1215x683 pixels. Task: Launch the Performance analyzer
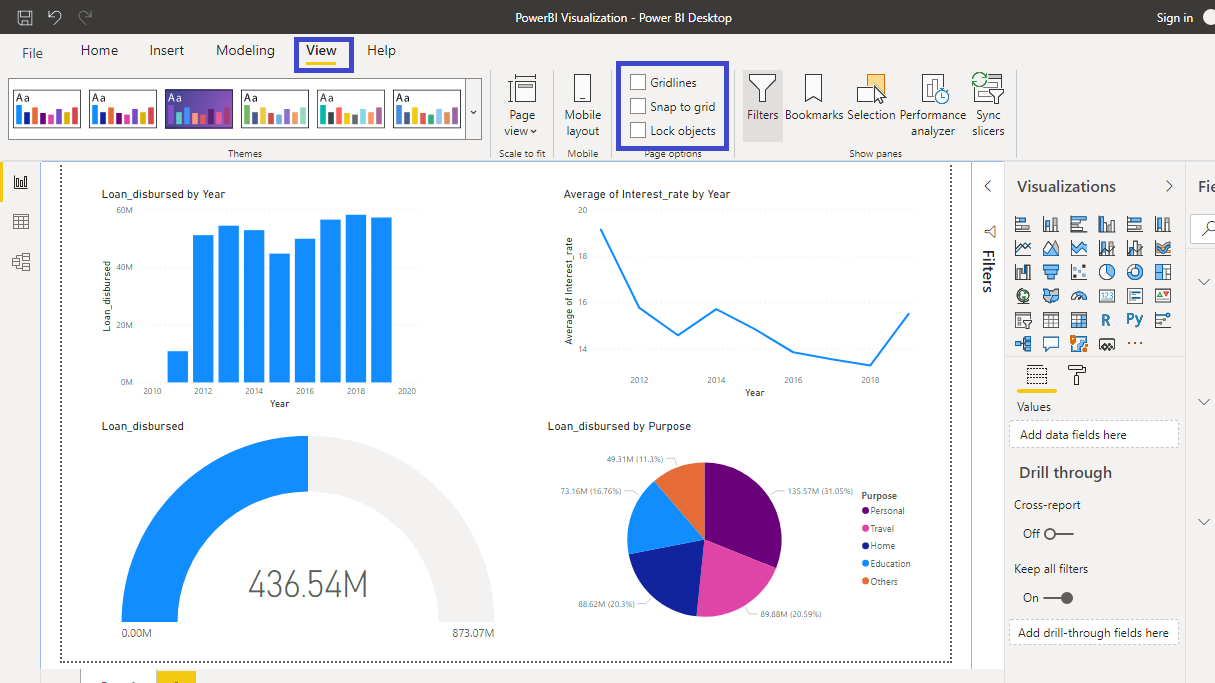[932, 104]
